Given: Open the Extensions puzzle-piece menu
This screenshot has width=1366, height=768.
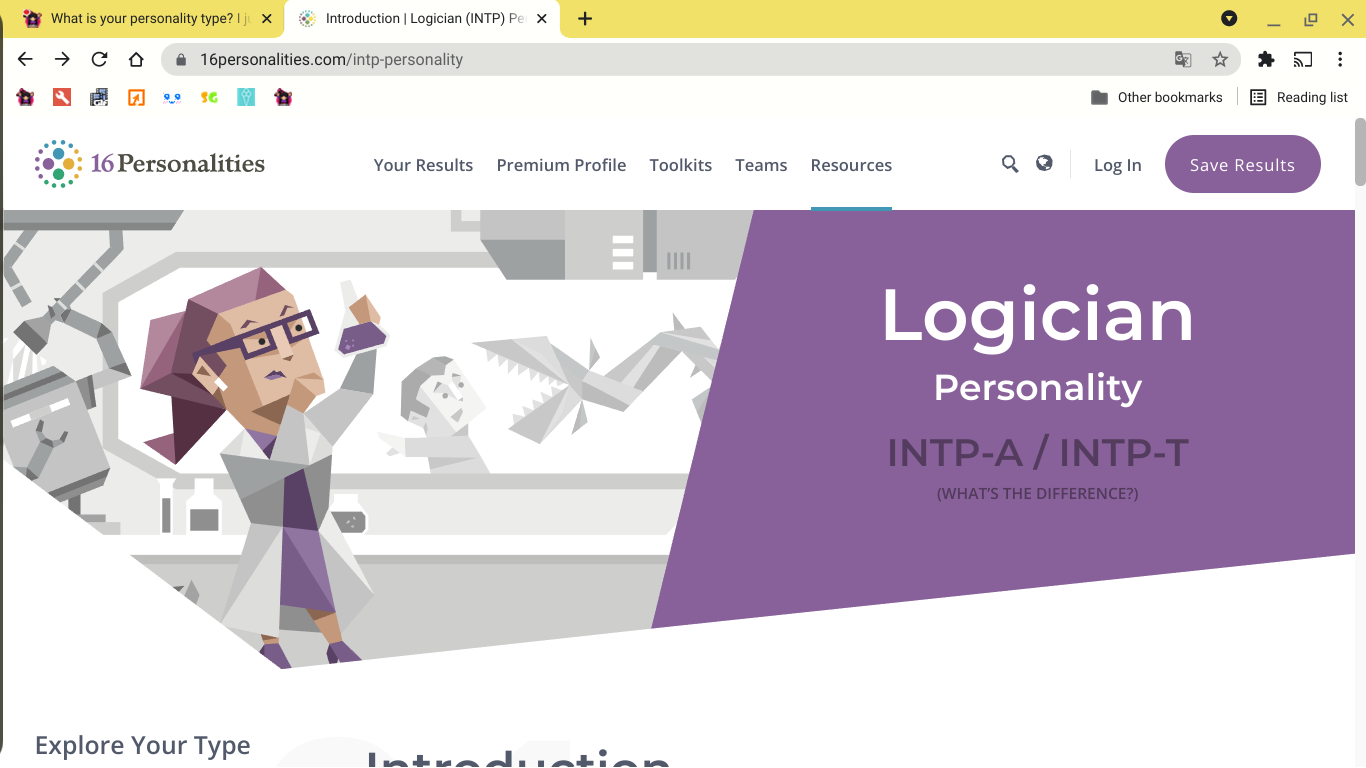Looking at the screenshot, I should (x=1266, y=59).
